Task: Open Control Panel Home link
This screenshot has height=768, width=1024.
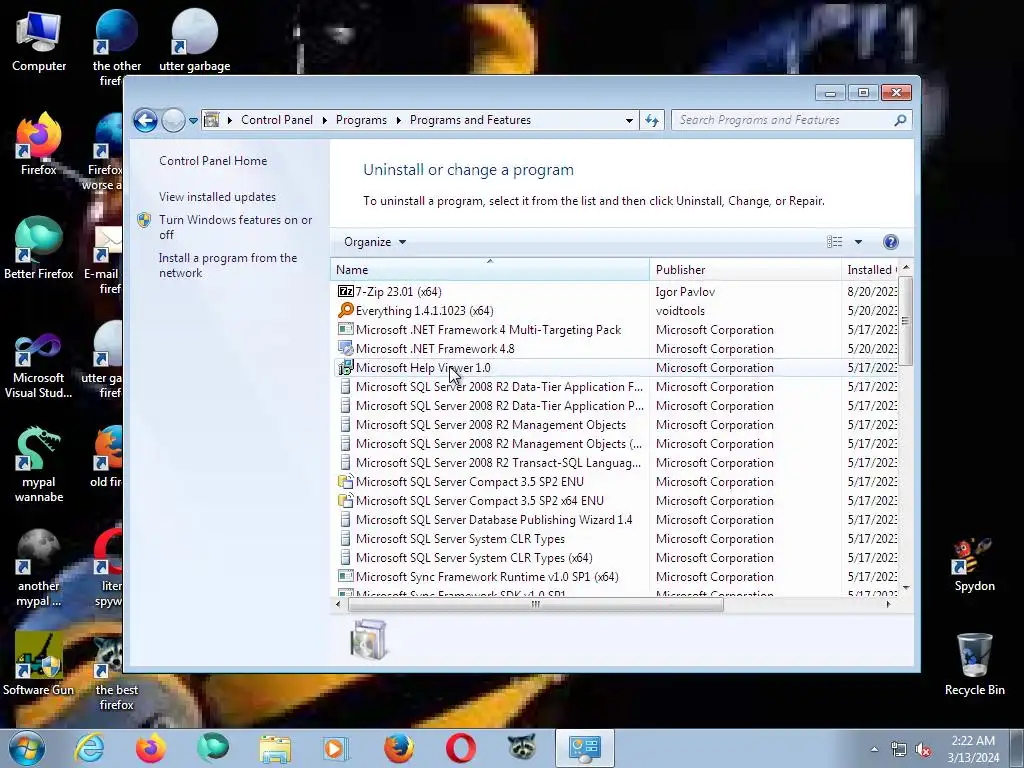Action: [x=213, y=161]
